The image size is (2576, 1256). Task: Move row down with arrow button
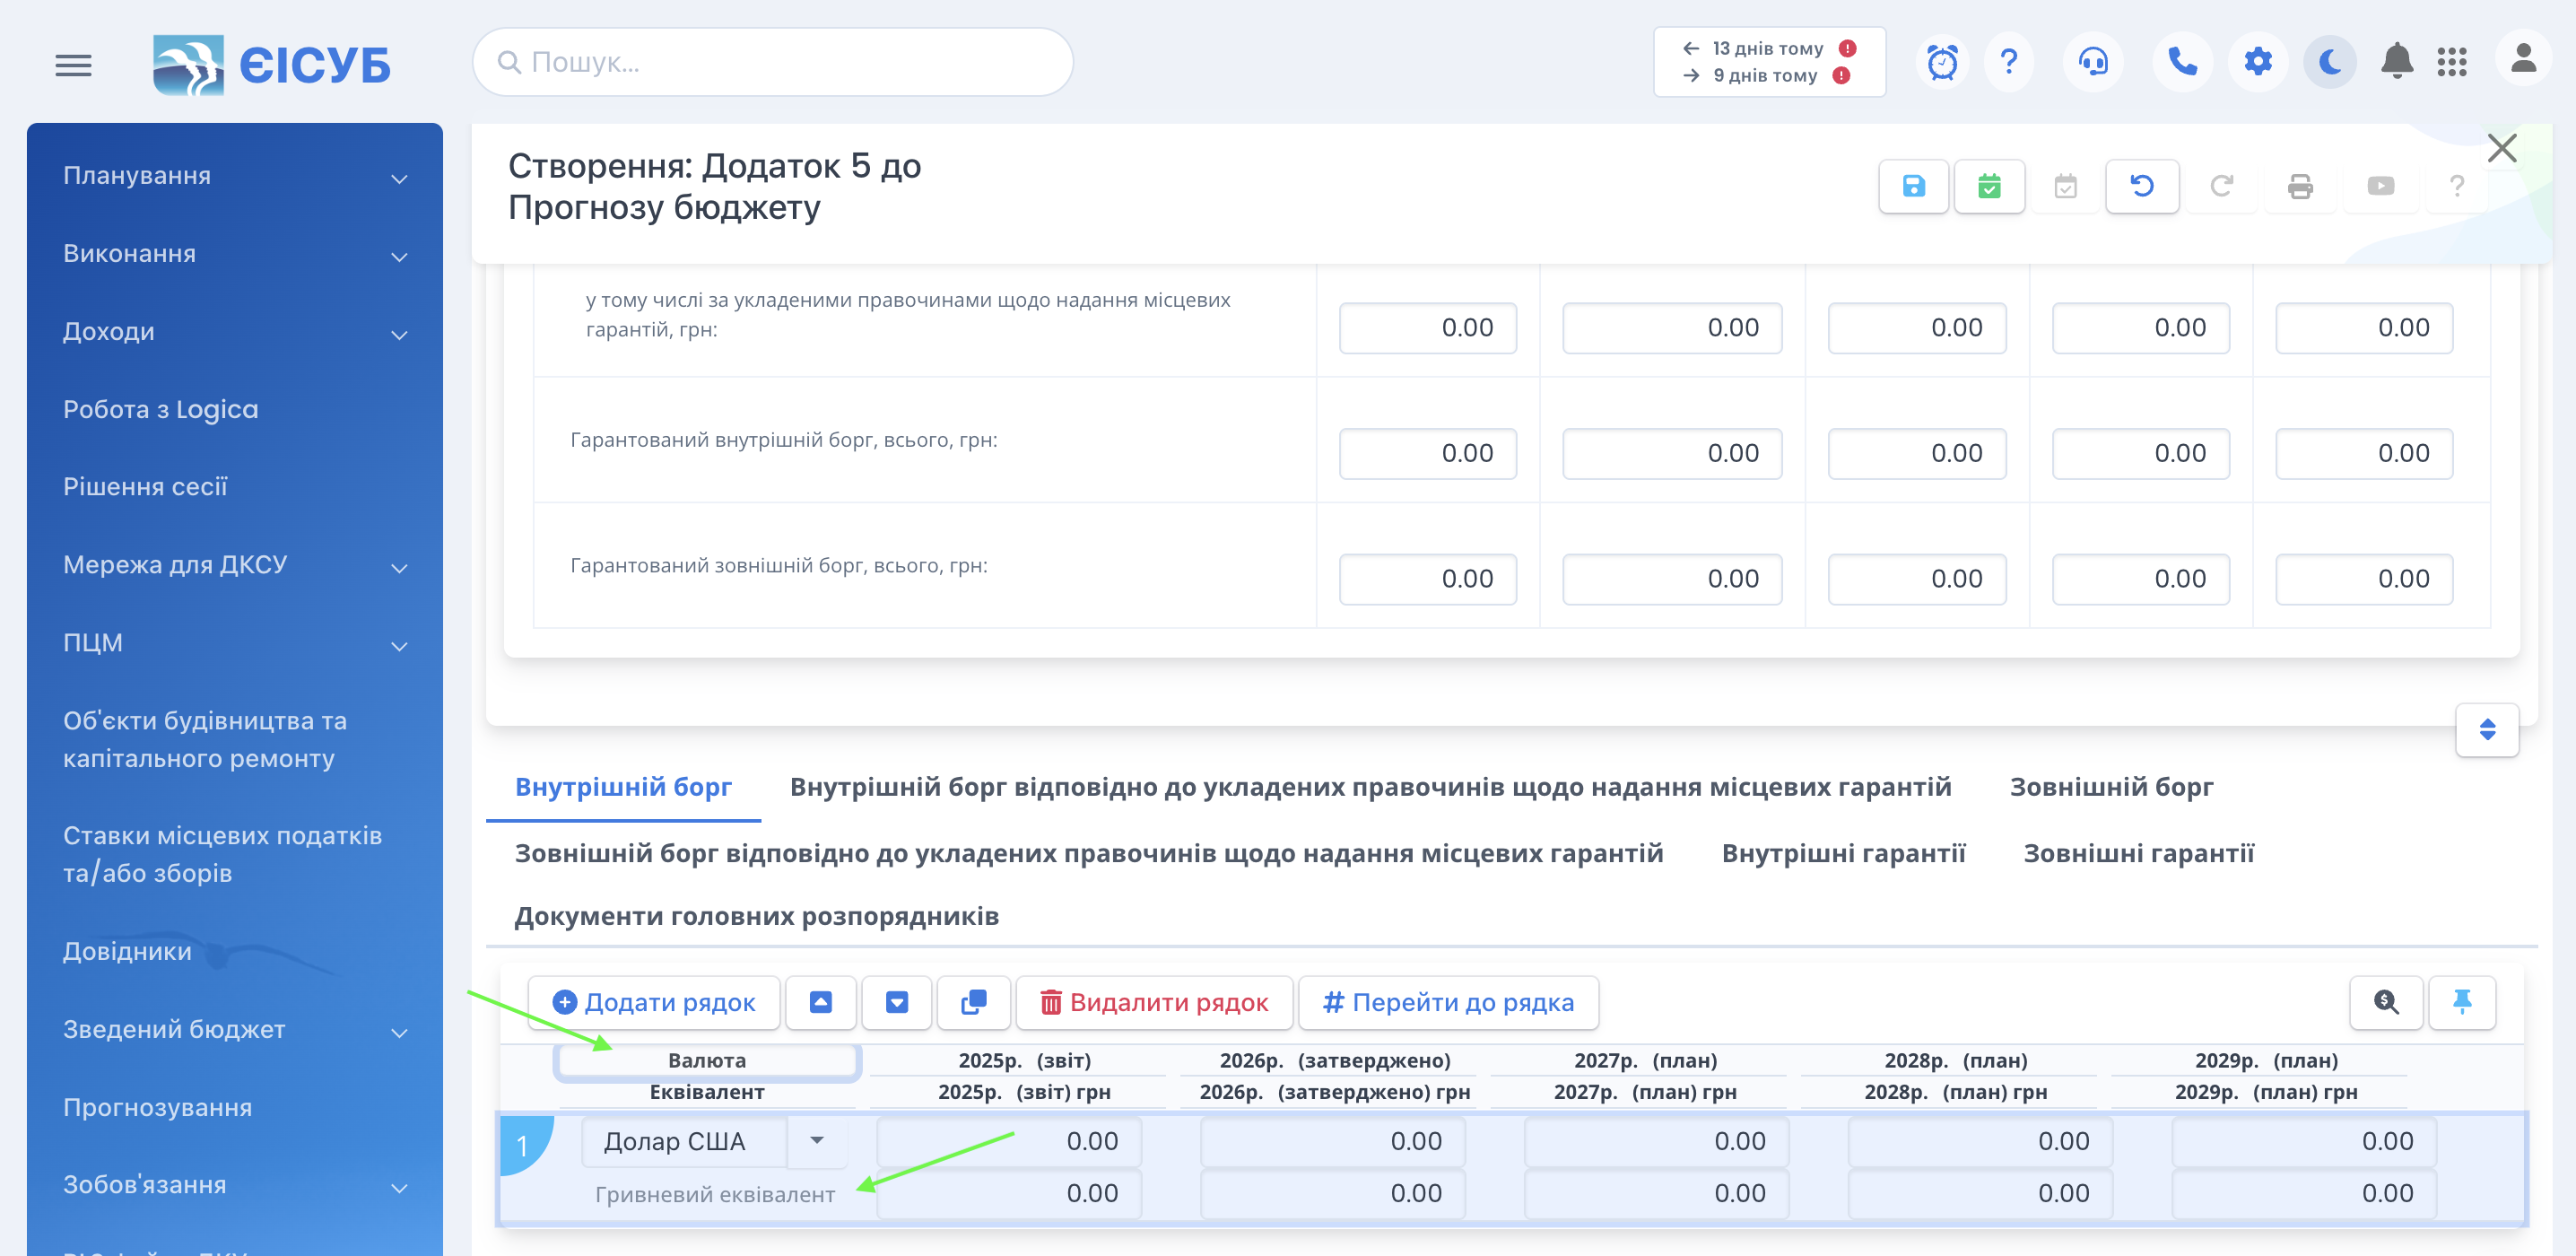coord(897,1002)
